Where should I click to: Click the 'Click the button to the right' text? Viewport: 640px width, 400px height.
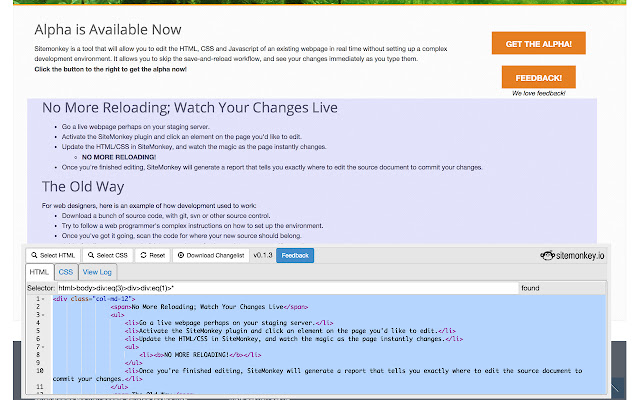coord(111,69)
